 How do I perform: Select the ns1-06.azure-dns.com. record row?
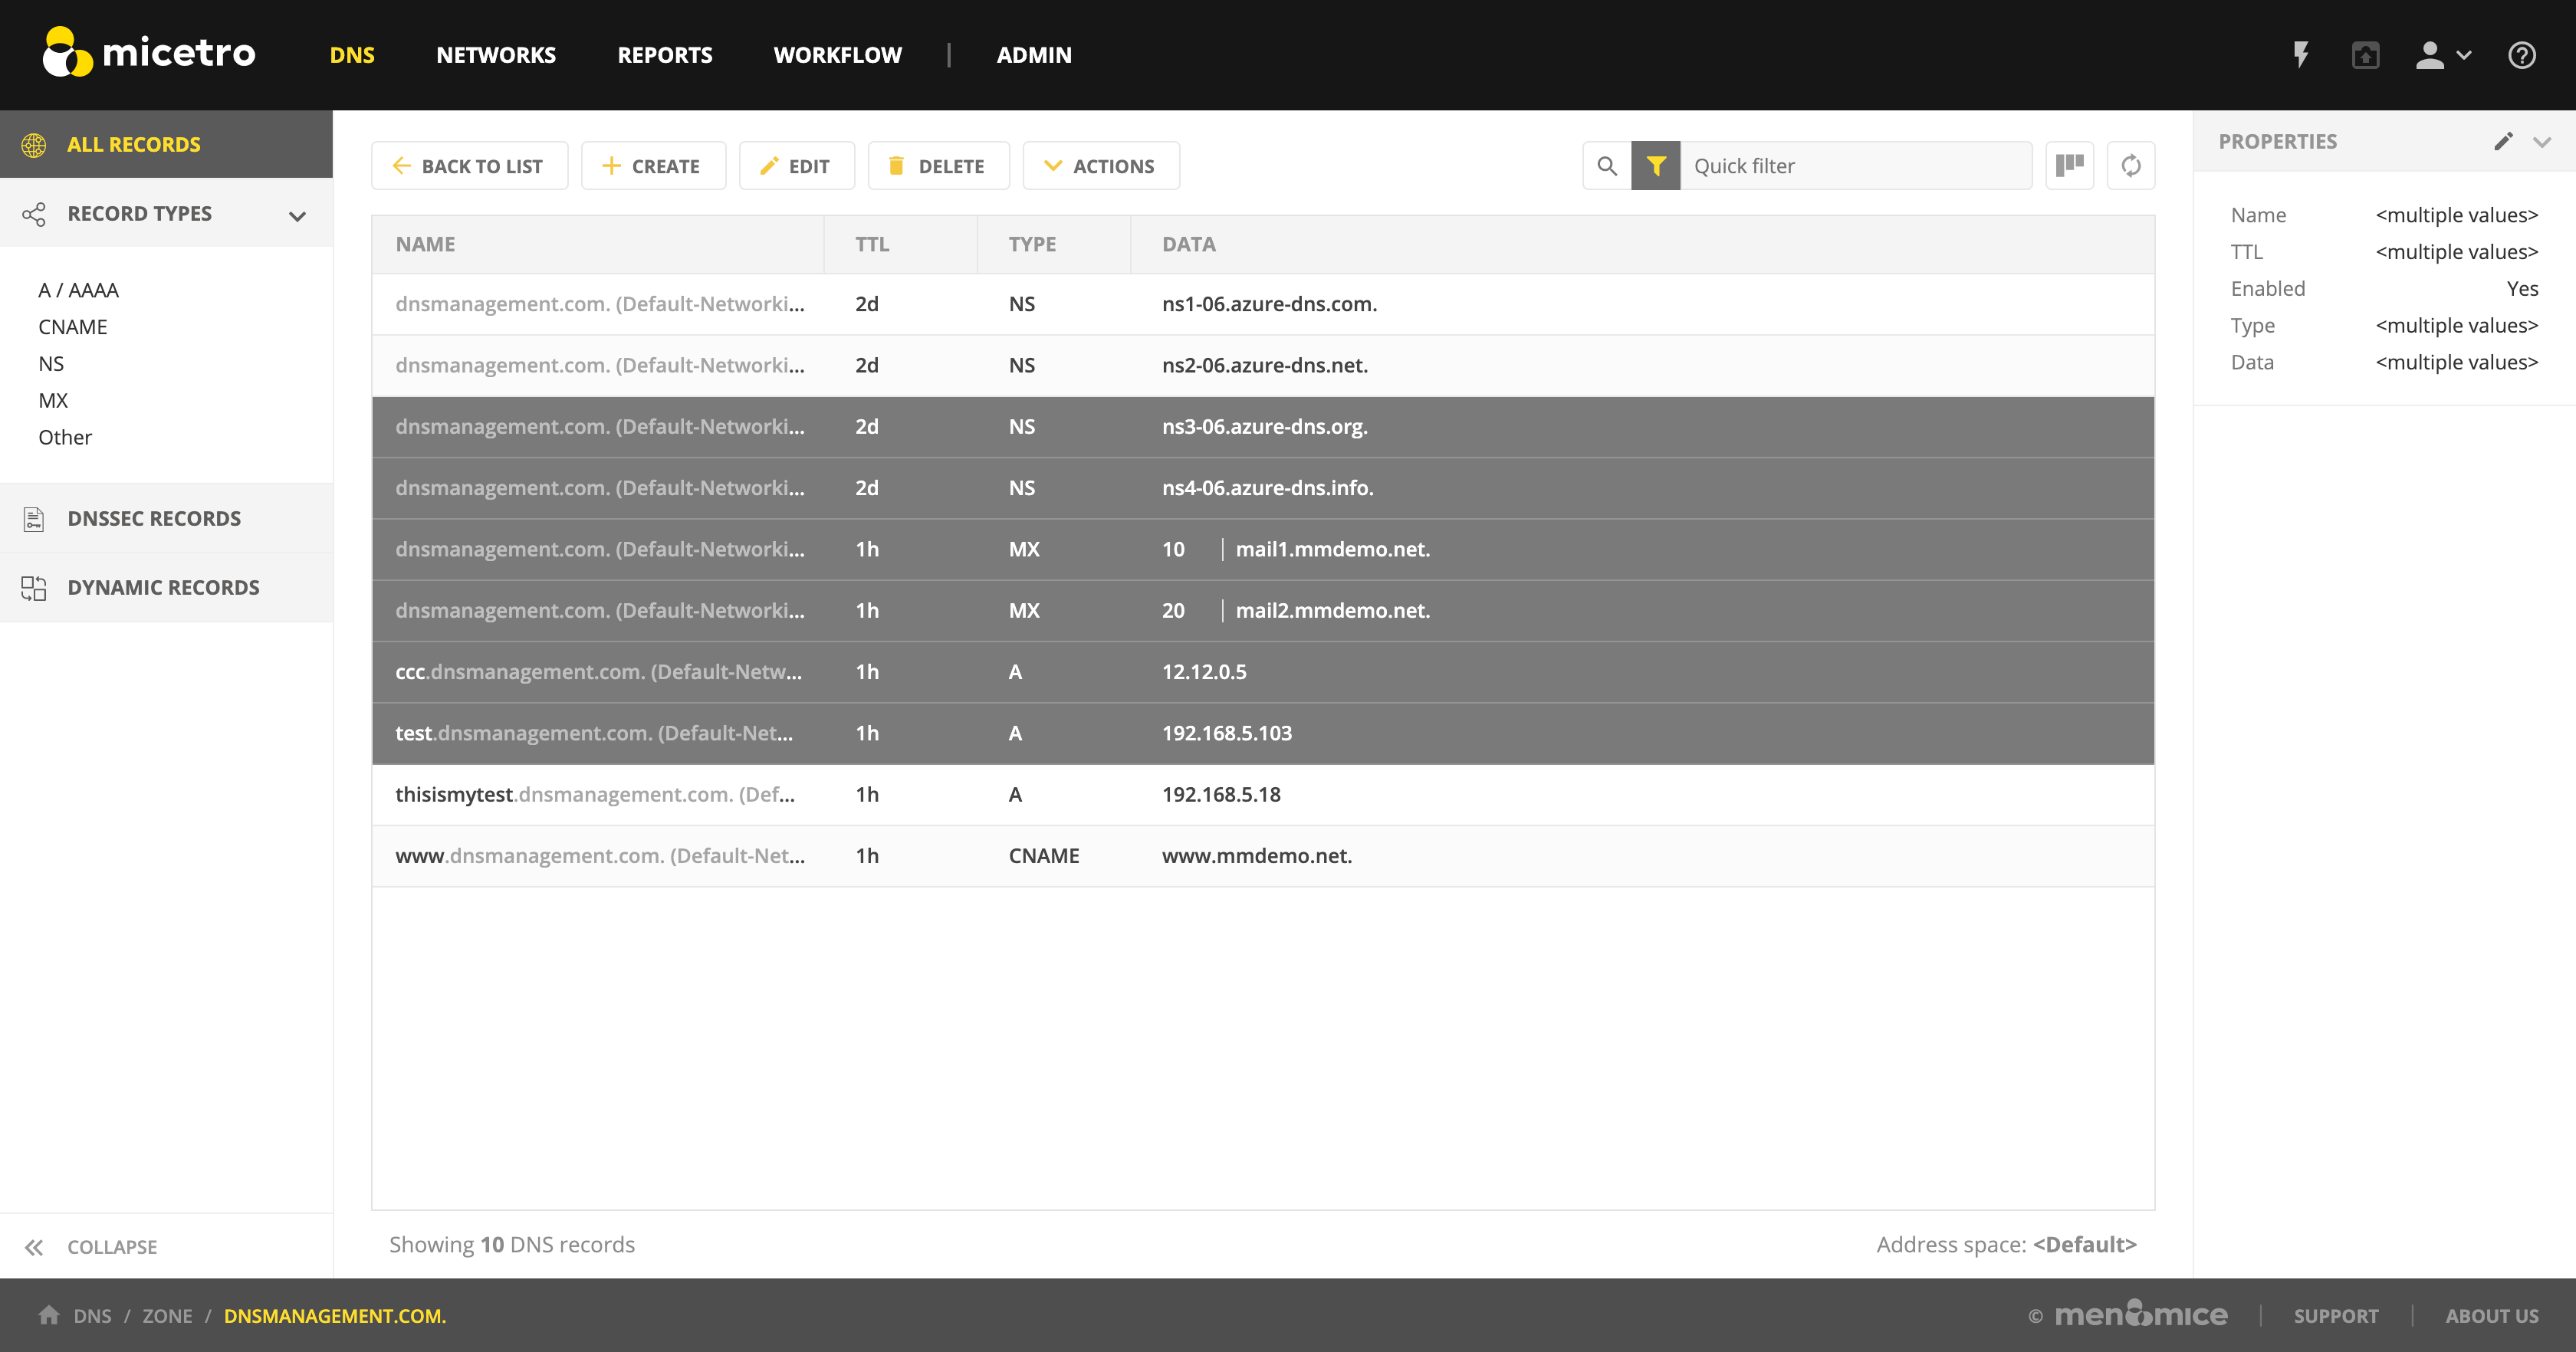click(1263, 304)
